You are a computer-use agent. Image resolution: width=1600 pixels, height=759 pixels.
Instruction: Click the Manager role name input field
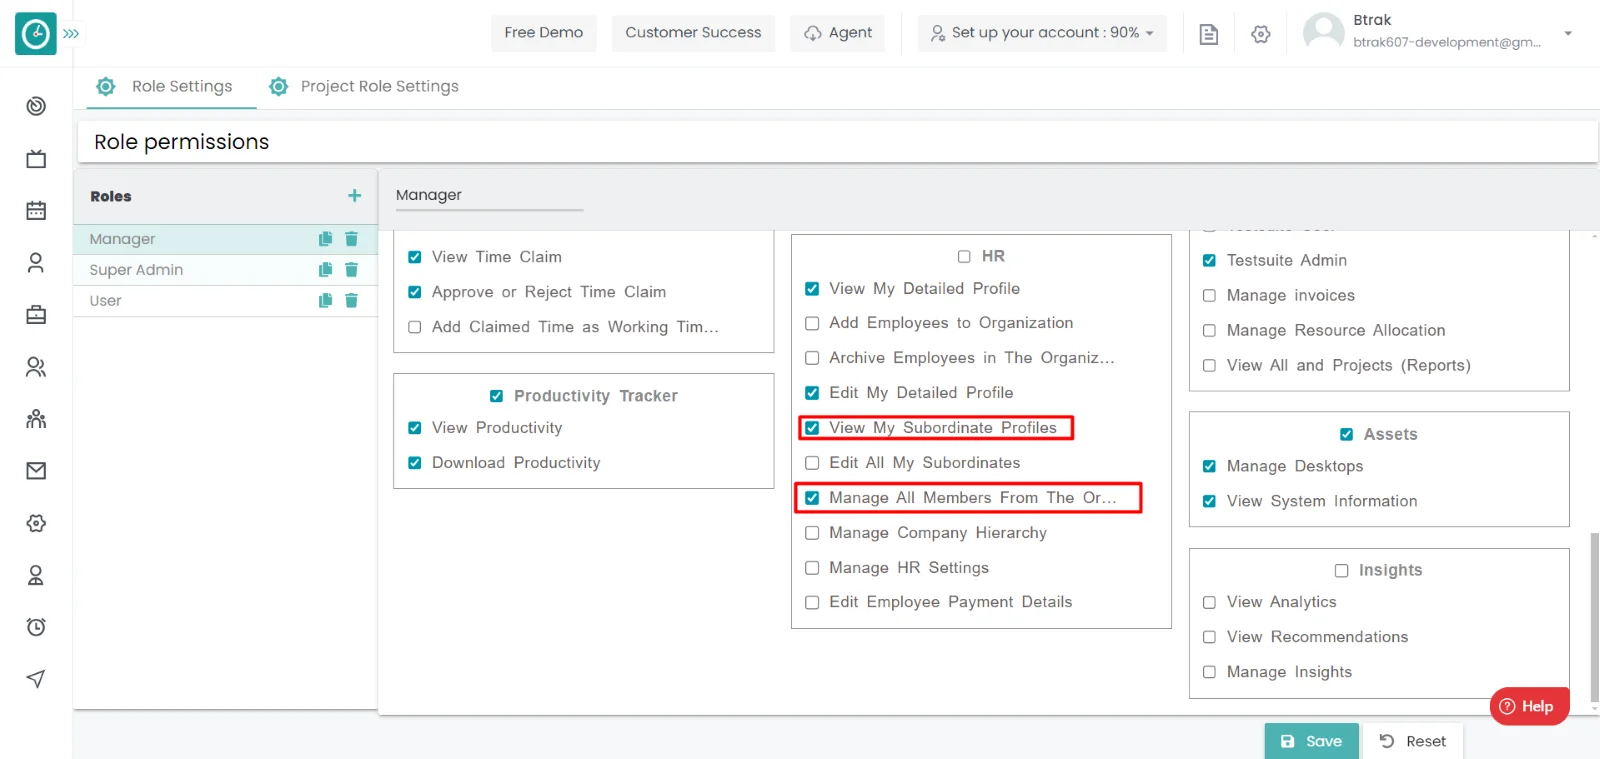pos(488,196)
